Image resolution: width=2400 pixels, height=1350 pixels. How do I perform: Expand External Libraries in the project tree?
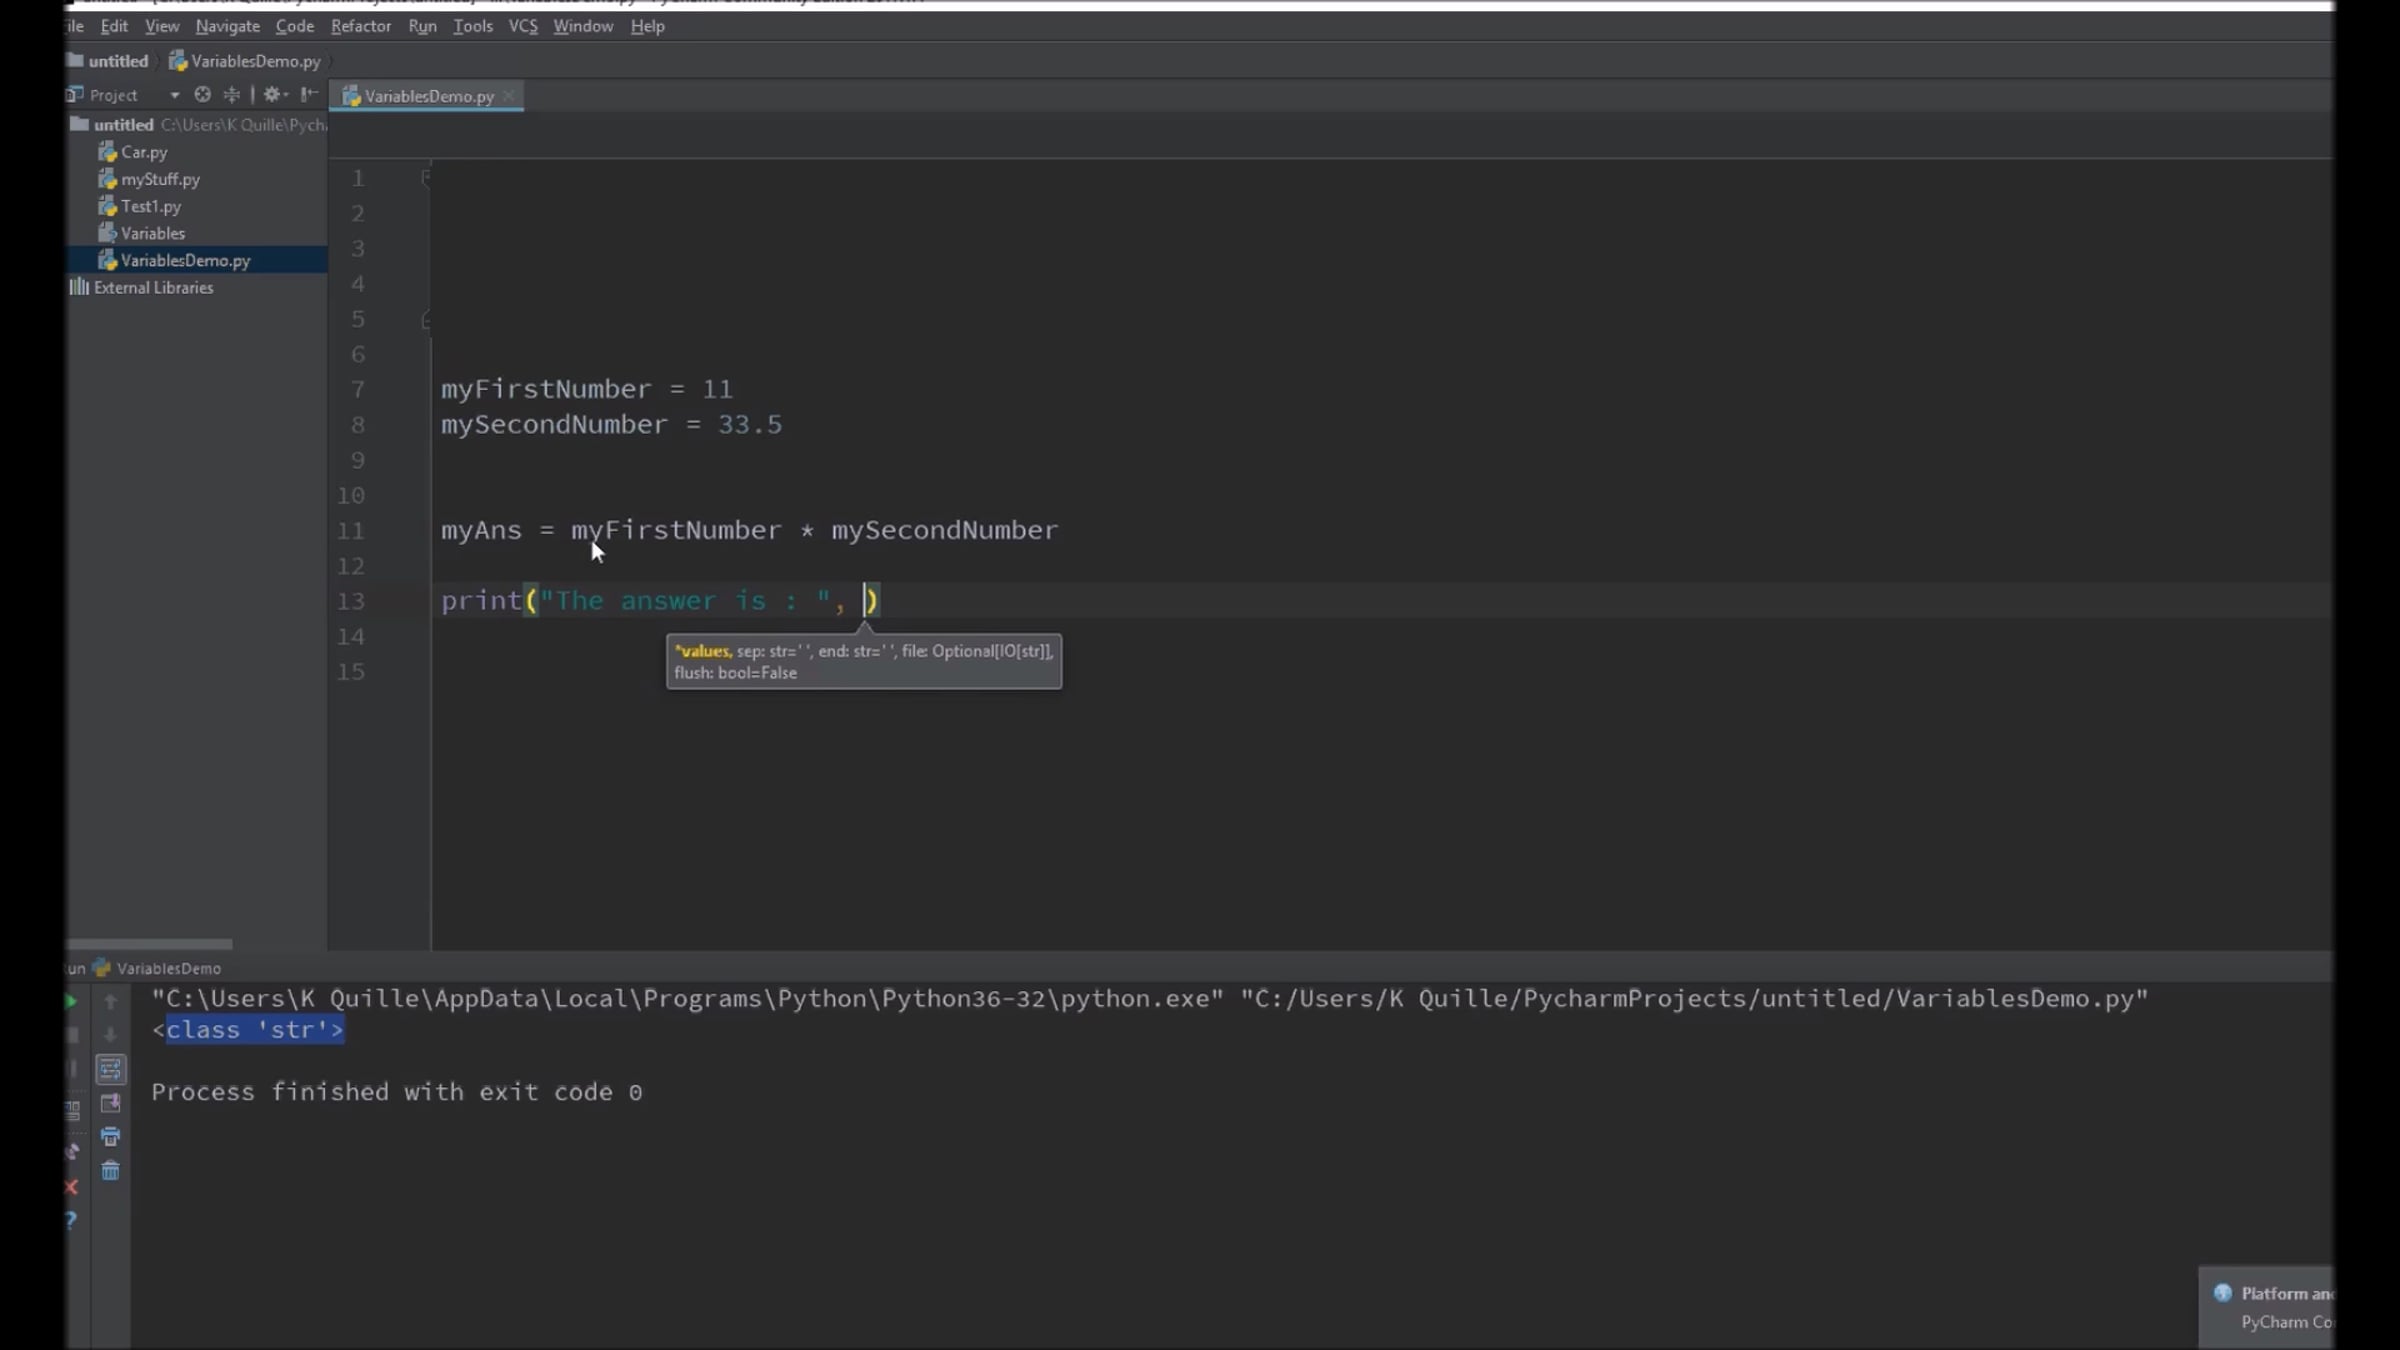(142, 287)
